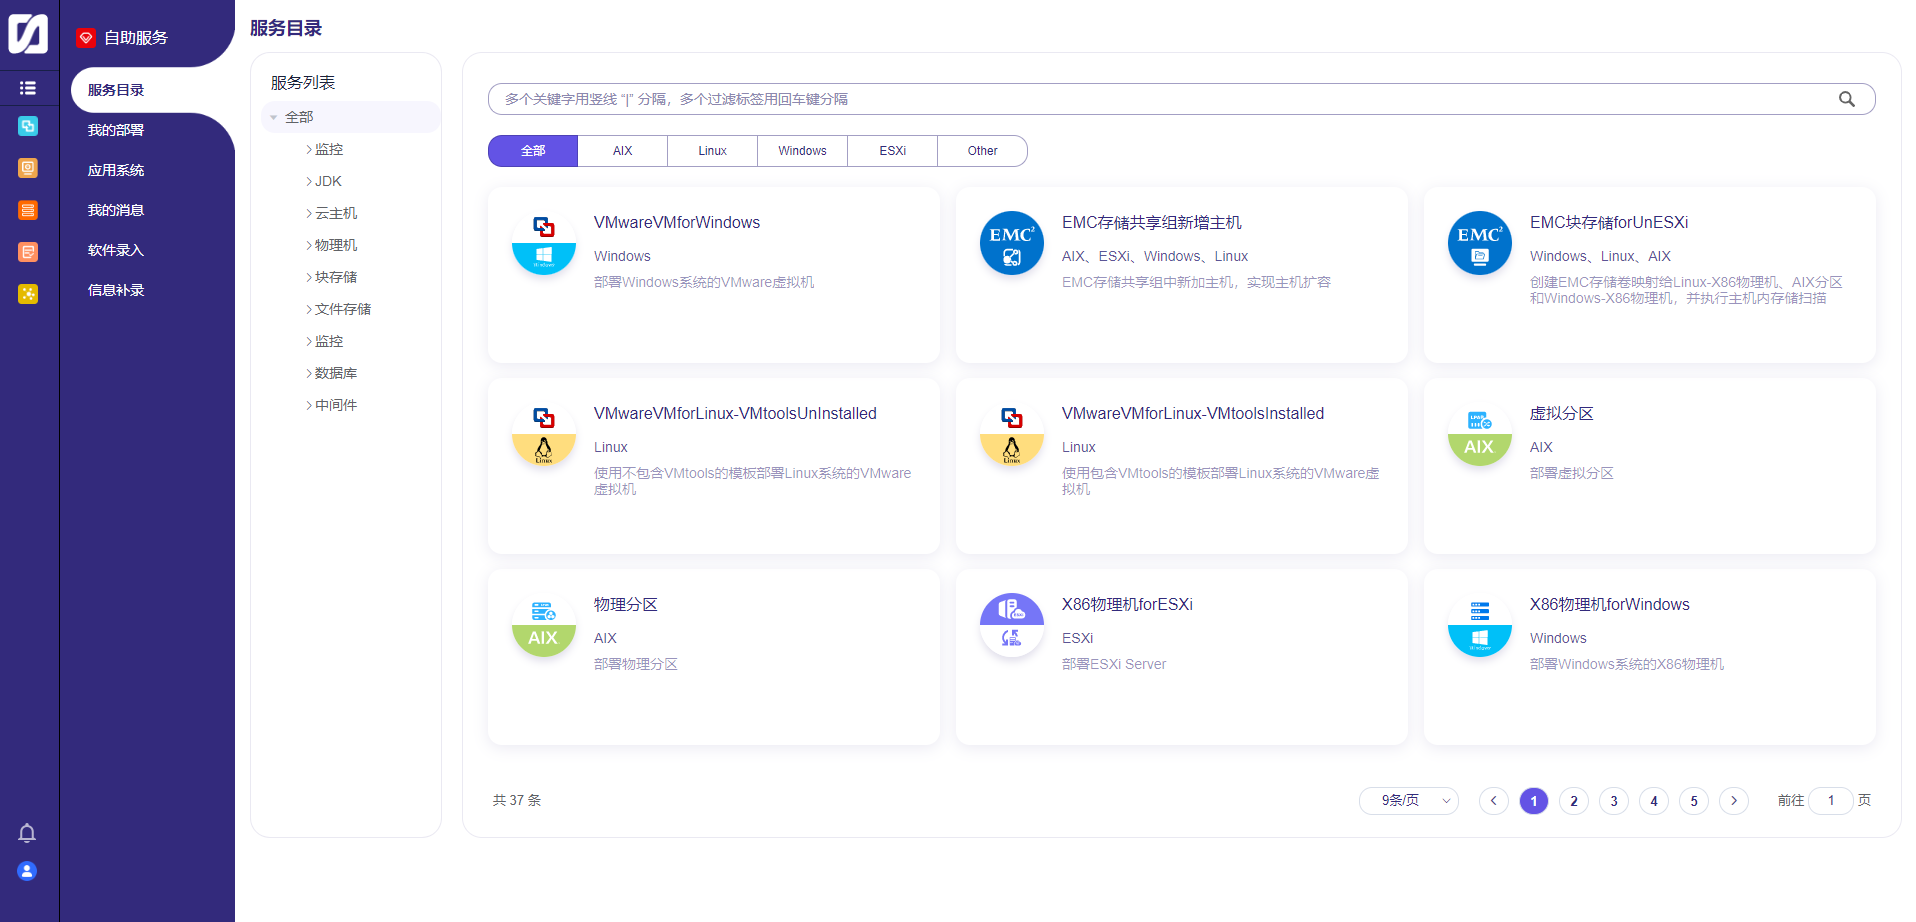The image size is (1916, 922).
Task: Open VMwareVMforWindows service icon
Action: coord(543,243)
